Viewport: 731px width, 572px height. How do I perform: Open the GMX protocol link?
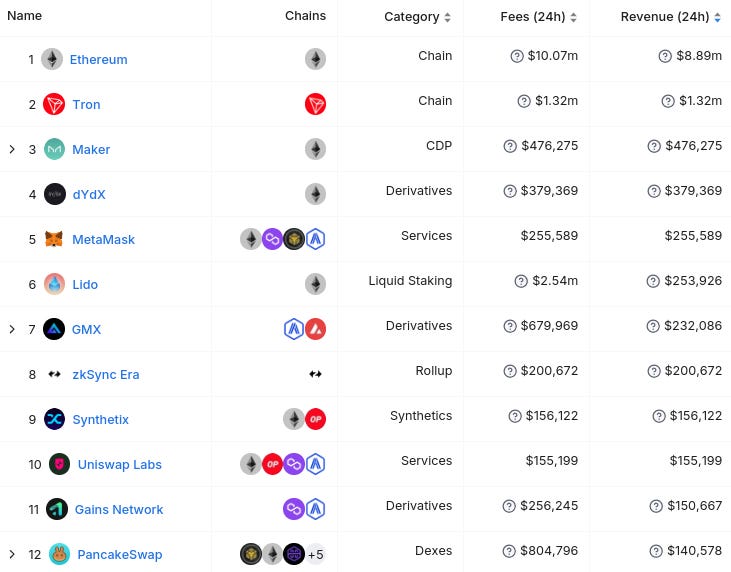(86, 330)
